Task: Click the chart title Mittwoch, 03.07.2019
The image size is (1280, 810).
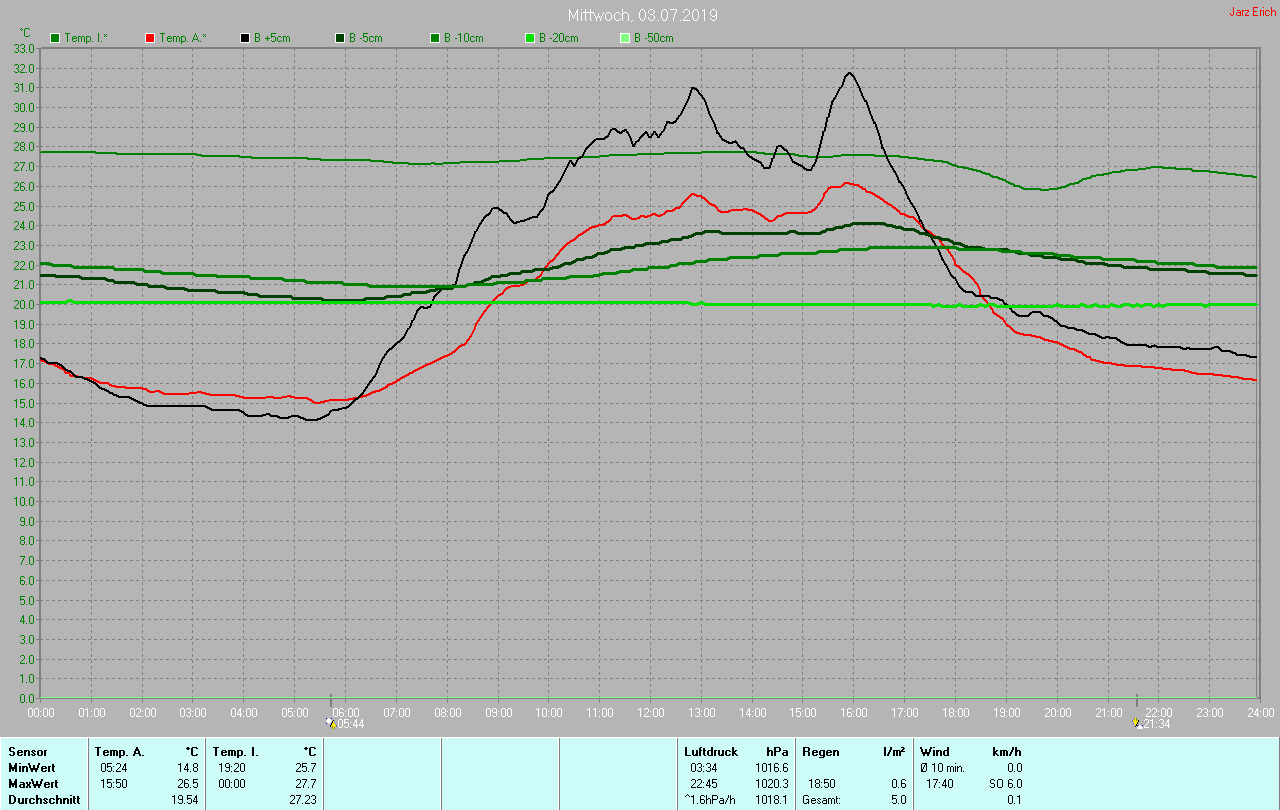Action: [x=642, y=15]
